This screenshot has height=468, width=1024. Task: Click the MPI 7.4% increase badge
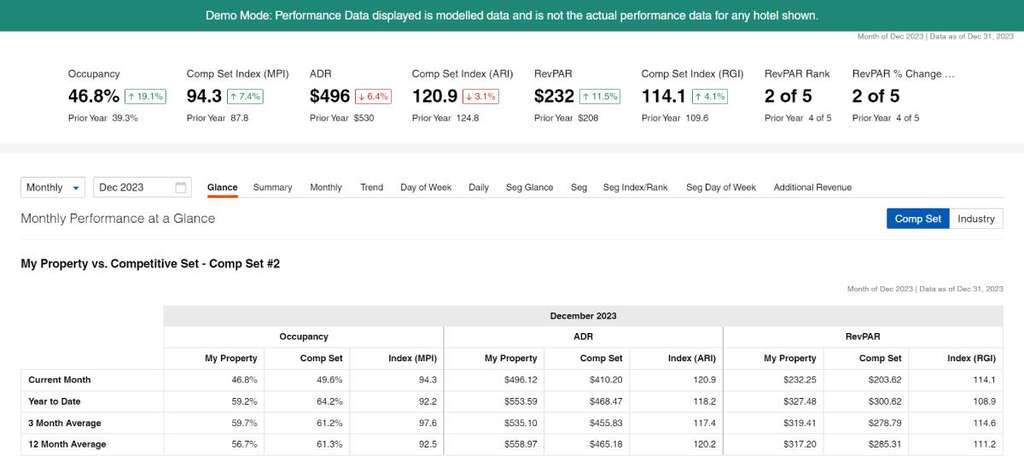click(x=247, y=97)
